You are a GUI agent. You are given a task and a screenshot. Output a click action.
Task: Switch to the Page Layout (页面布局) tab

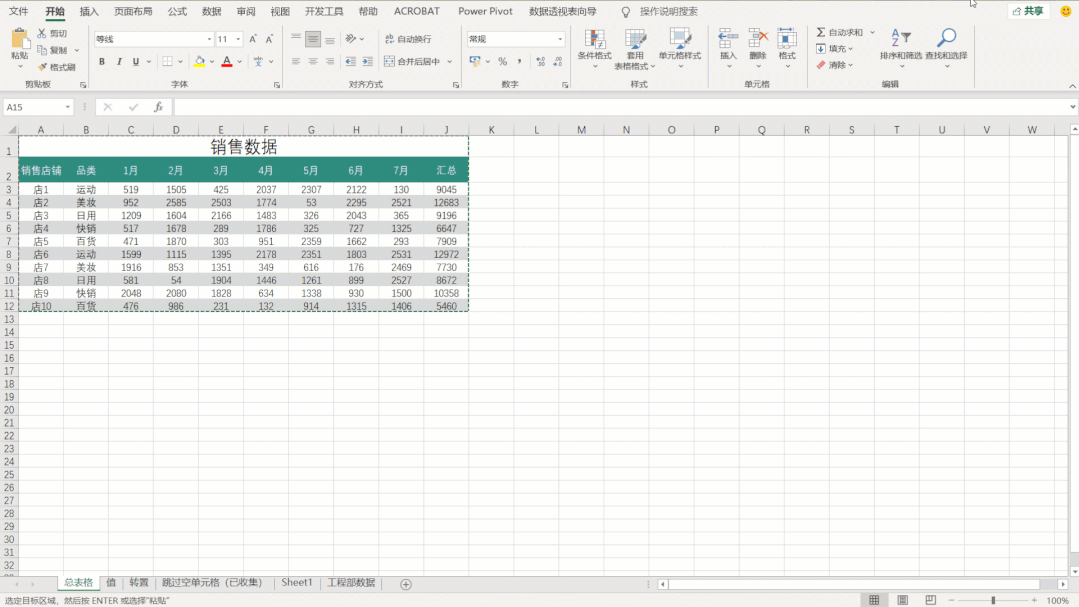click(133, 12)
